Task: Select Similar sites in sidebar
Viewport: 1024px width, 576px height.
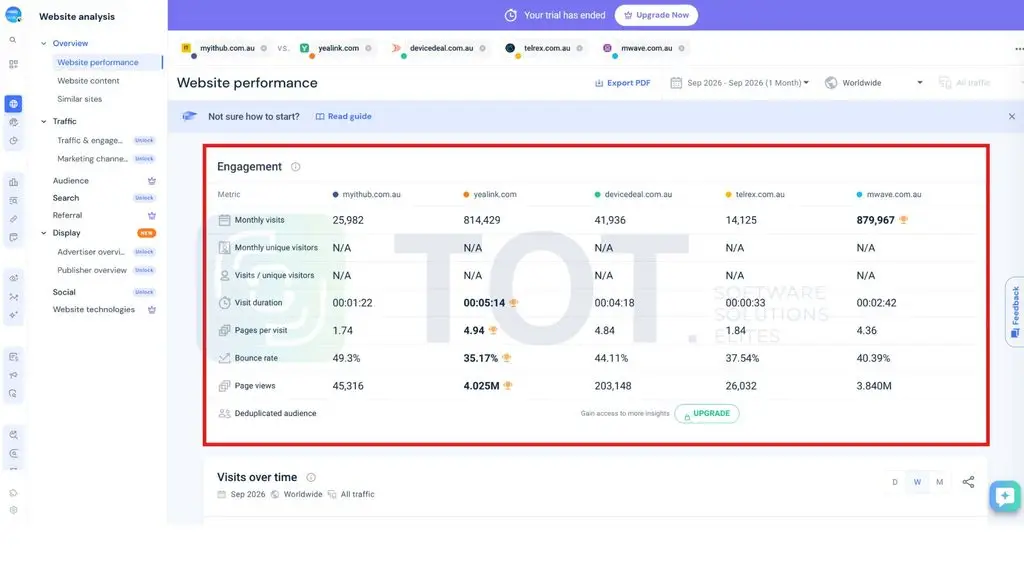Action: click(80, 99)
